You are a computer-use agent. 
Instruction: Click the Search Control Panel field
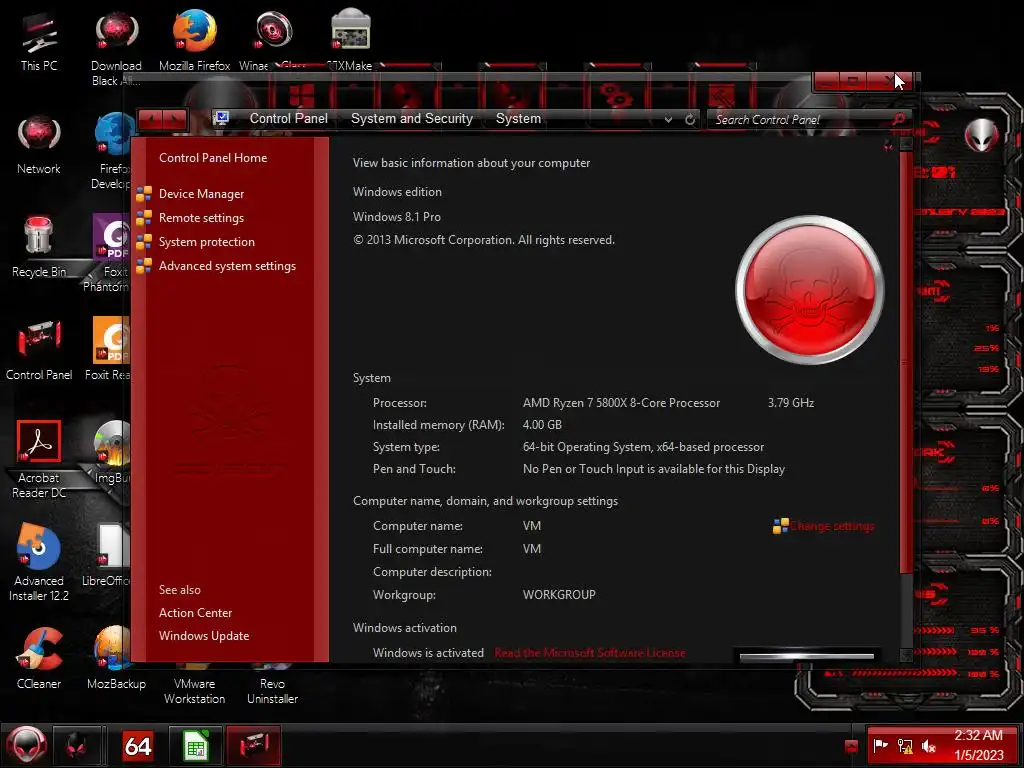coord(800,120)
